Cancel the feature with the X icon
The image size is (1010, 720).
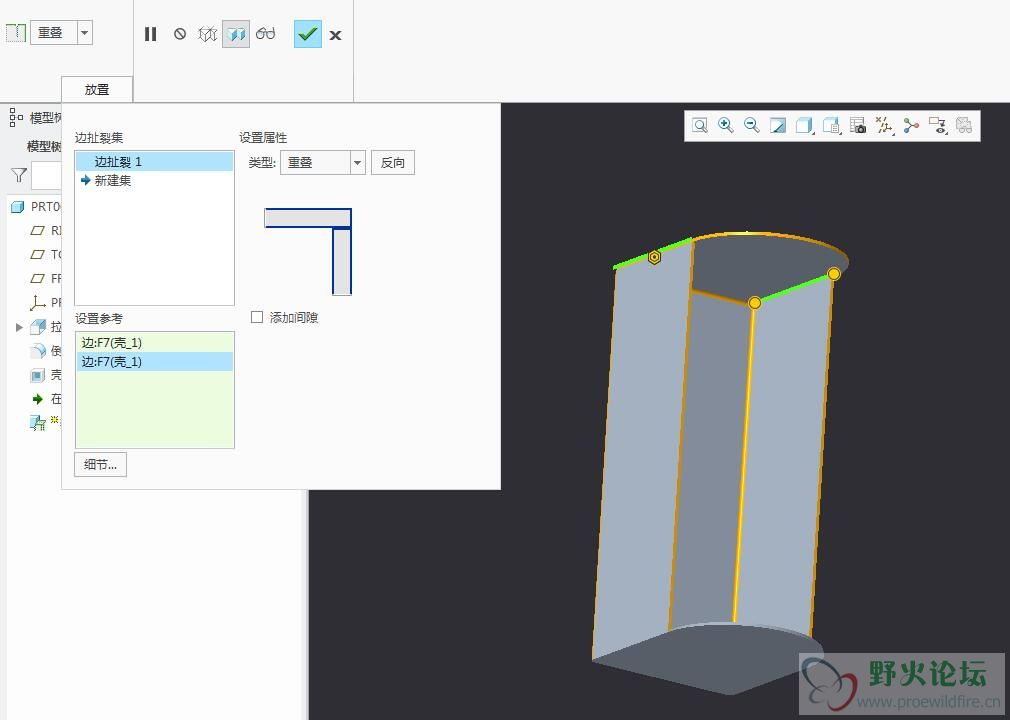click(x=336, y=35)
